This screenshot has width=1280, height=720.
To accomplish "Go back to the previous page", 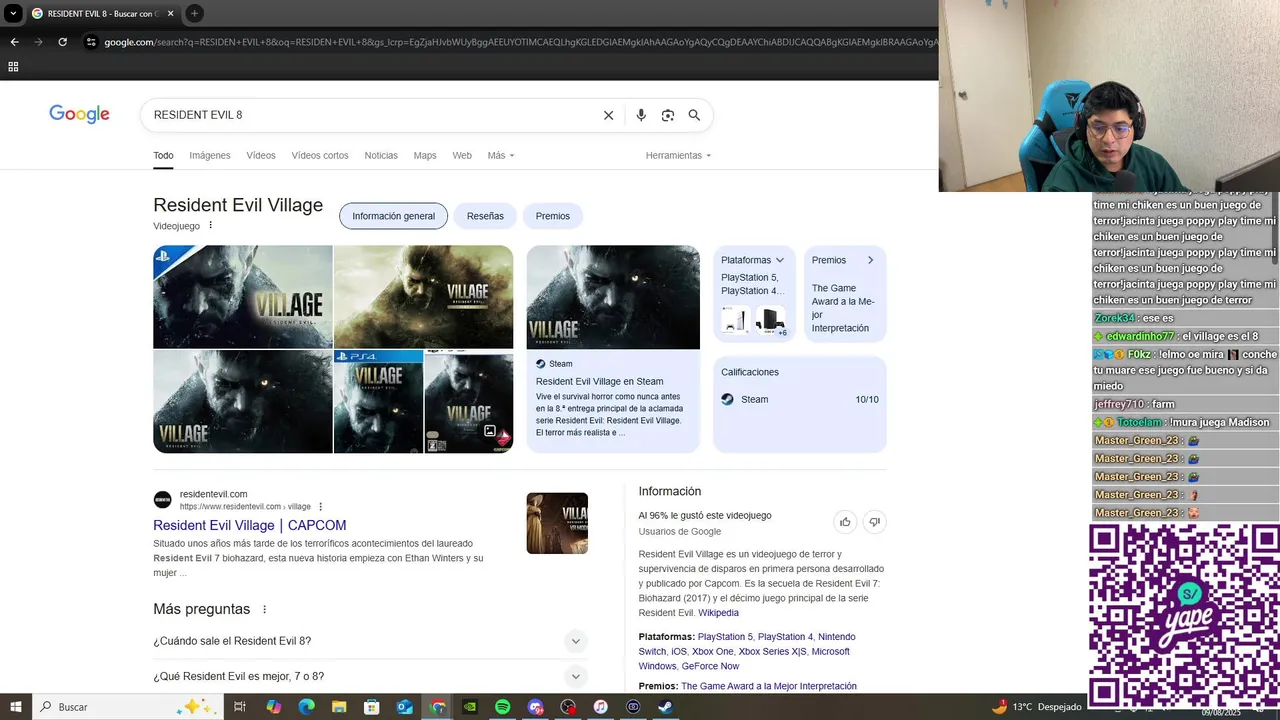I will click(14, 42).
